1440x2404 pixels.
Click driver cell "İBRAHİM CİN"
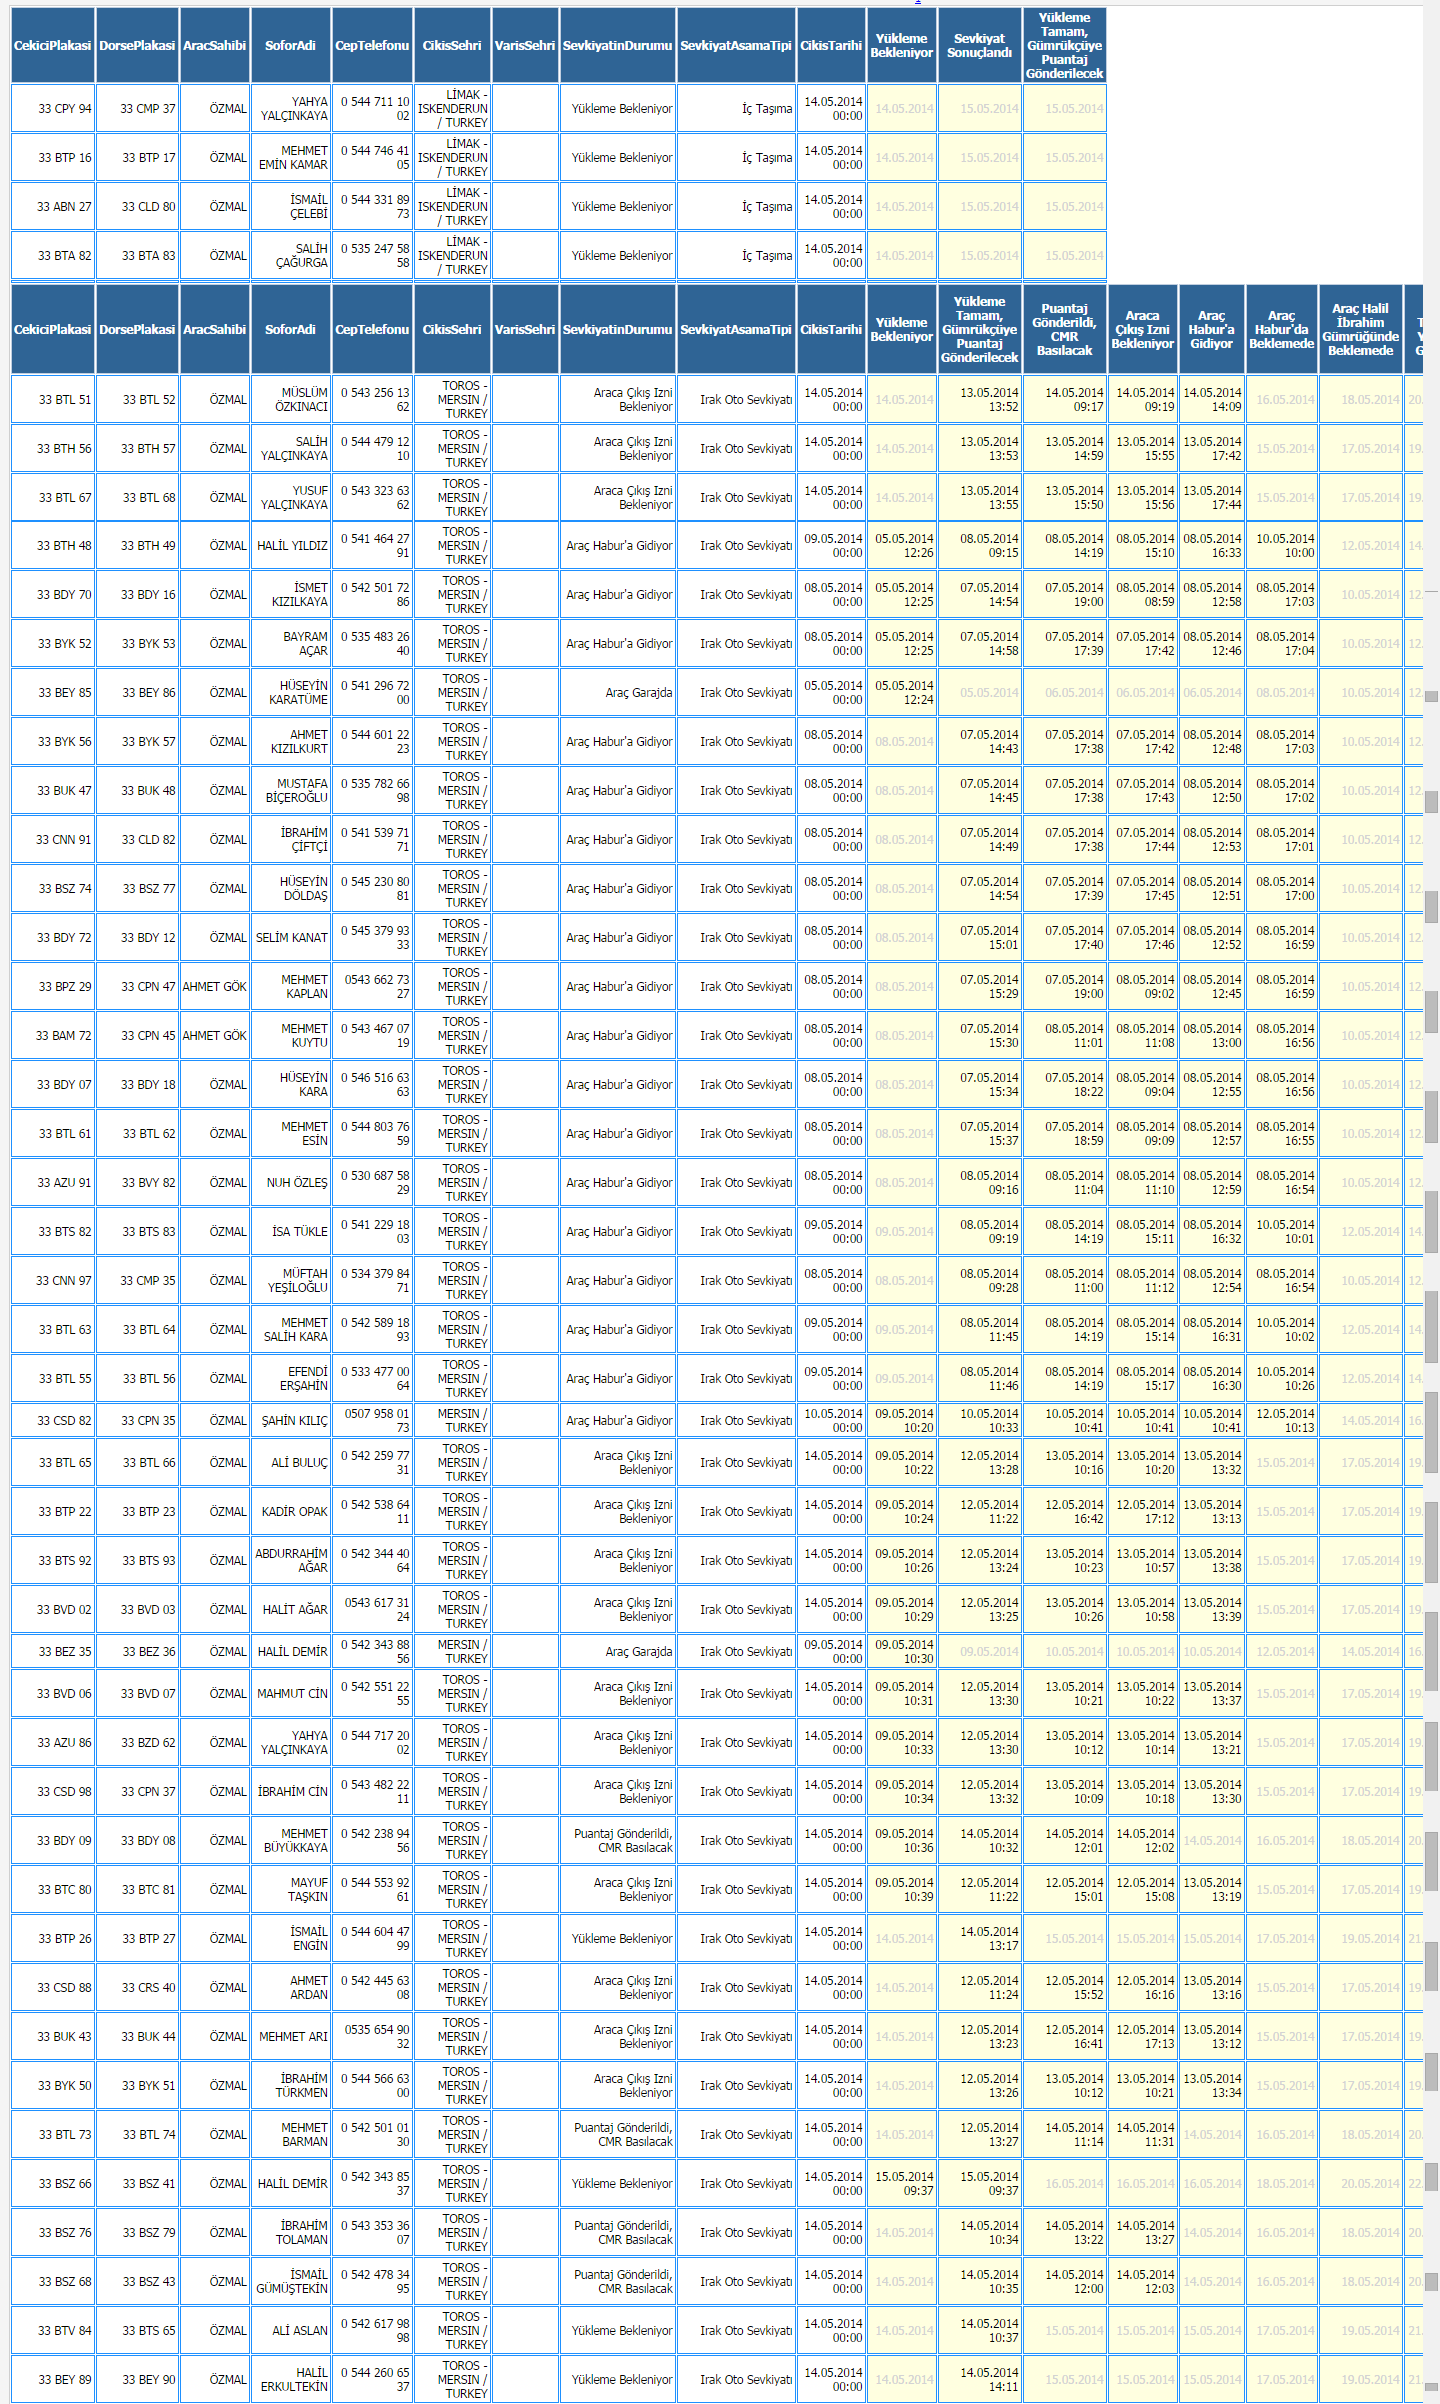click(290, 1791)
